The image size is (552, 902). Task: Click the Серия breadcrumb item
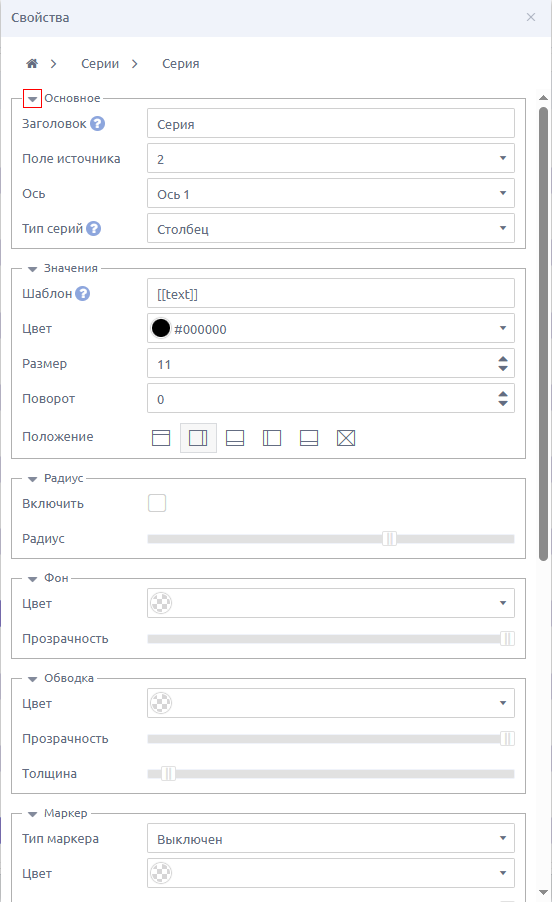181,63
